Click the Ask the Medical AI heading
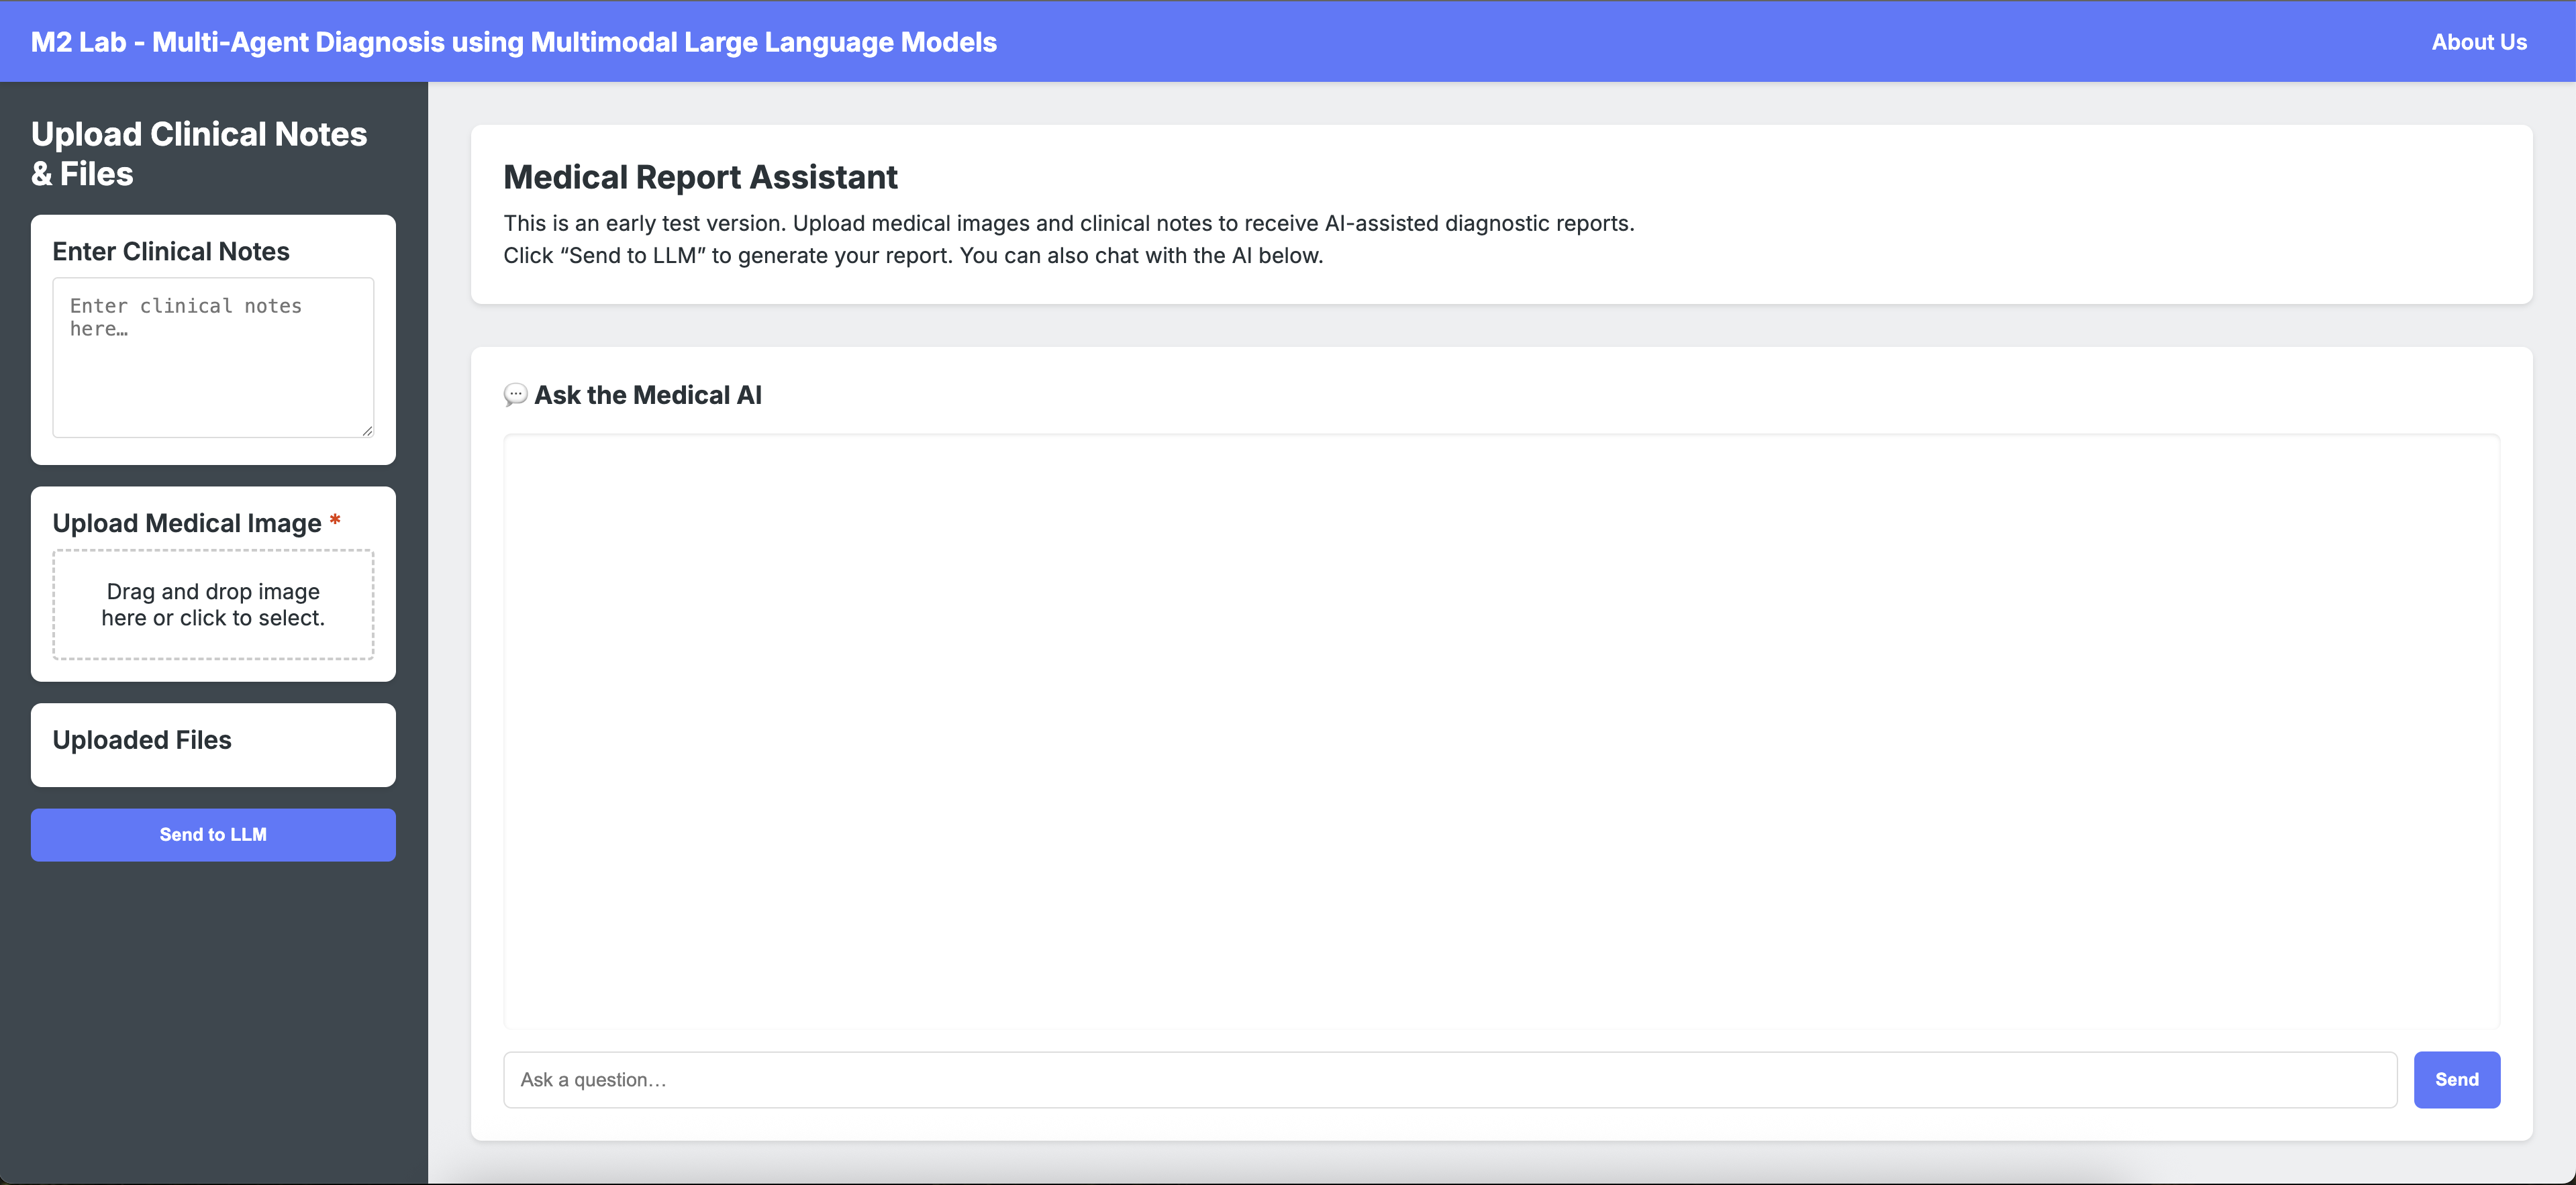This screenshot has width=2576, height=1185. point(647,395)
